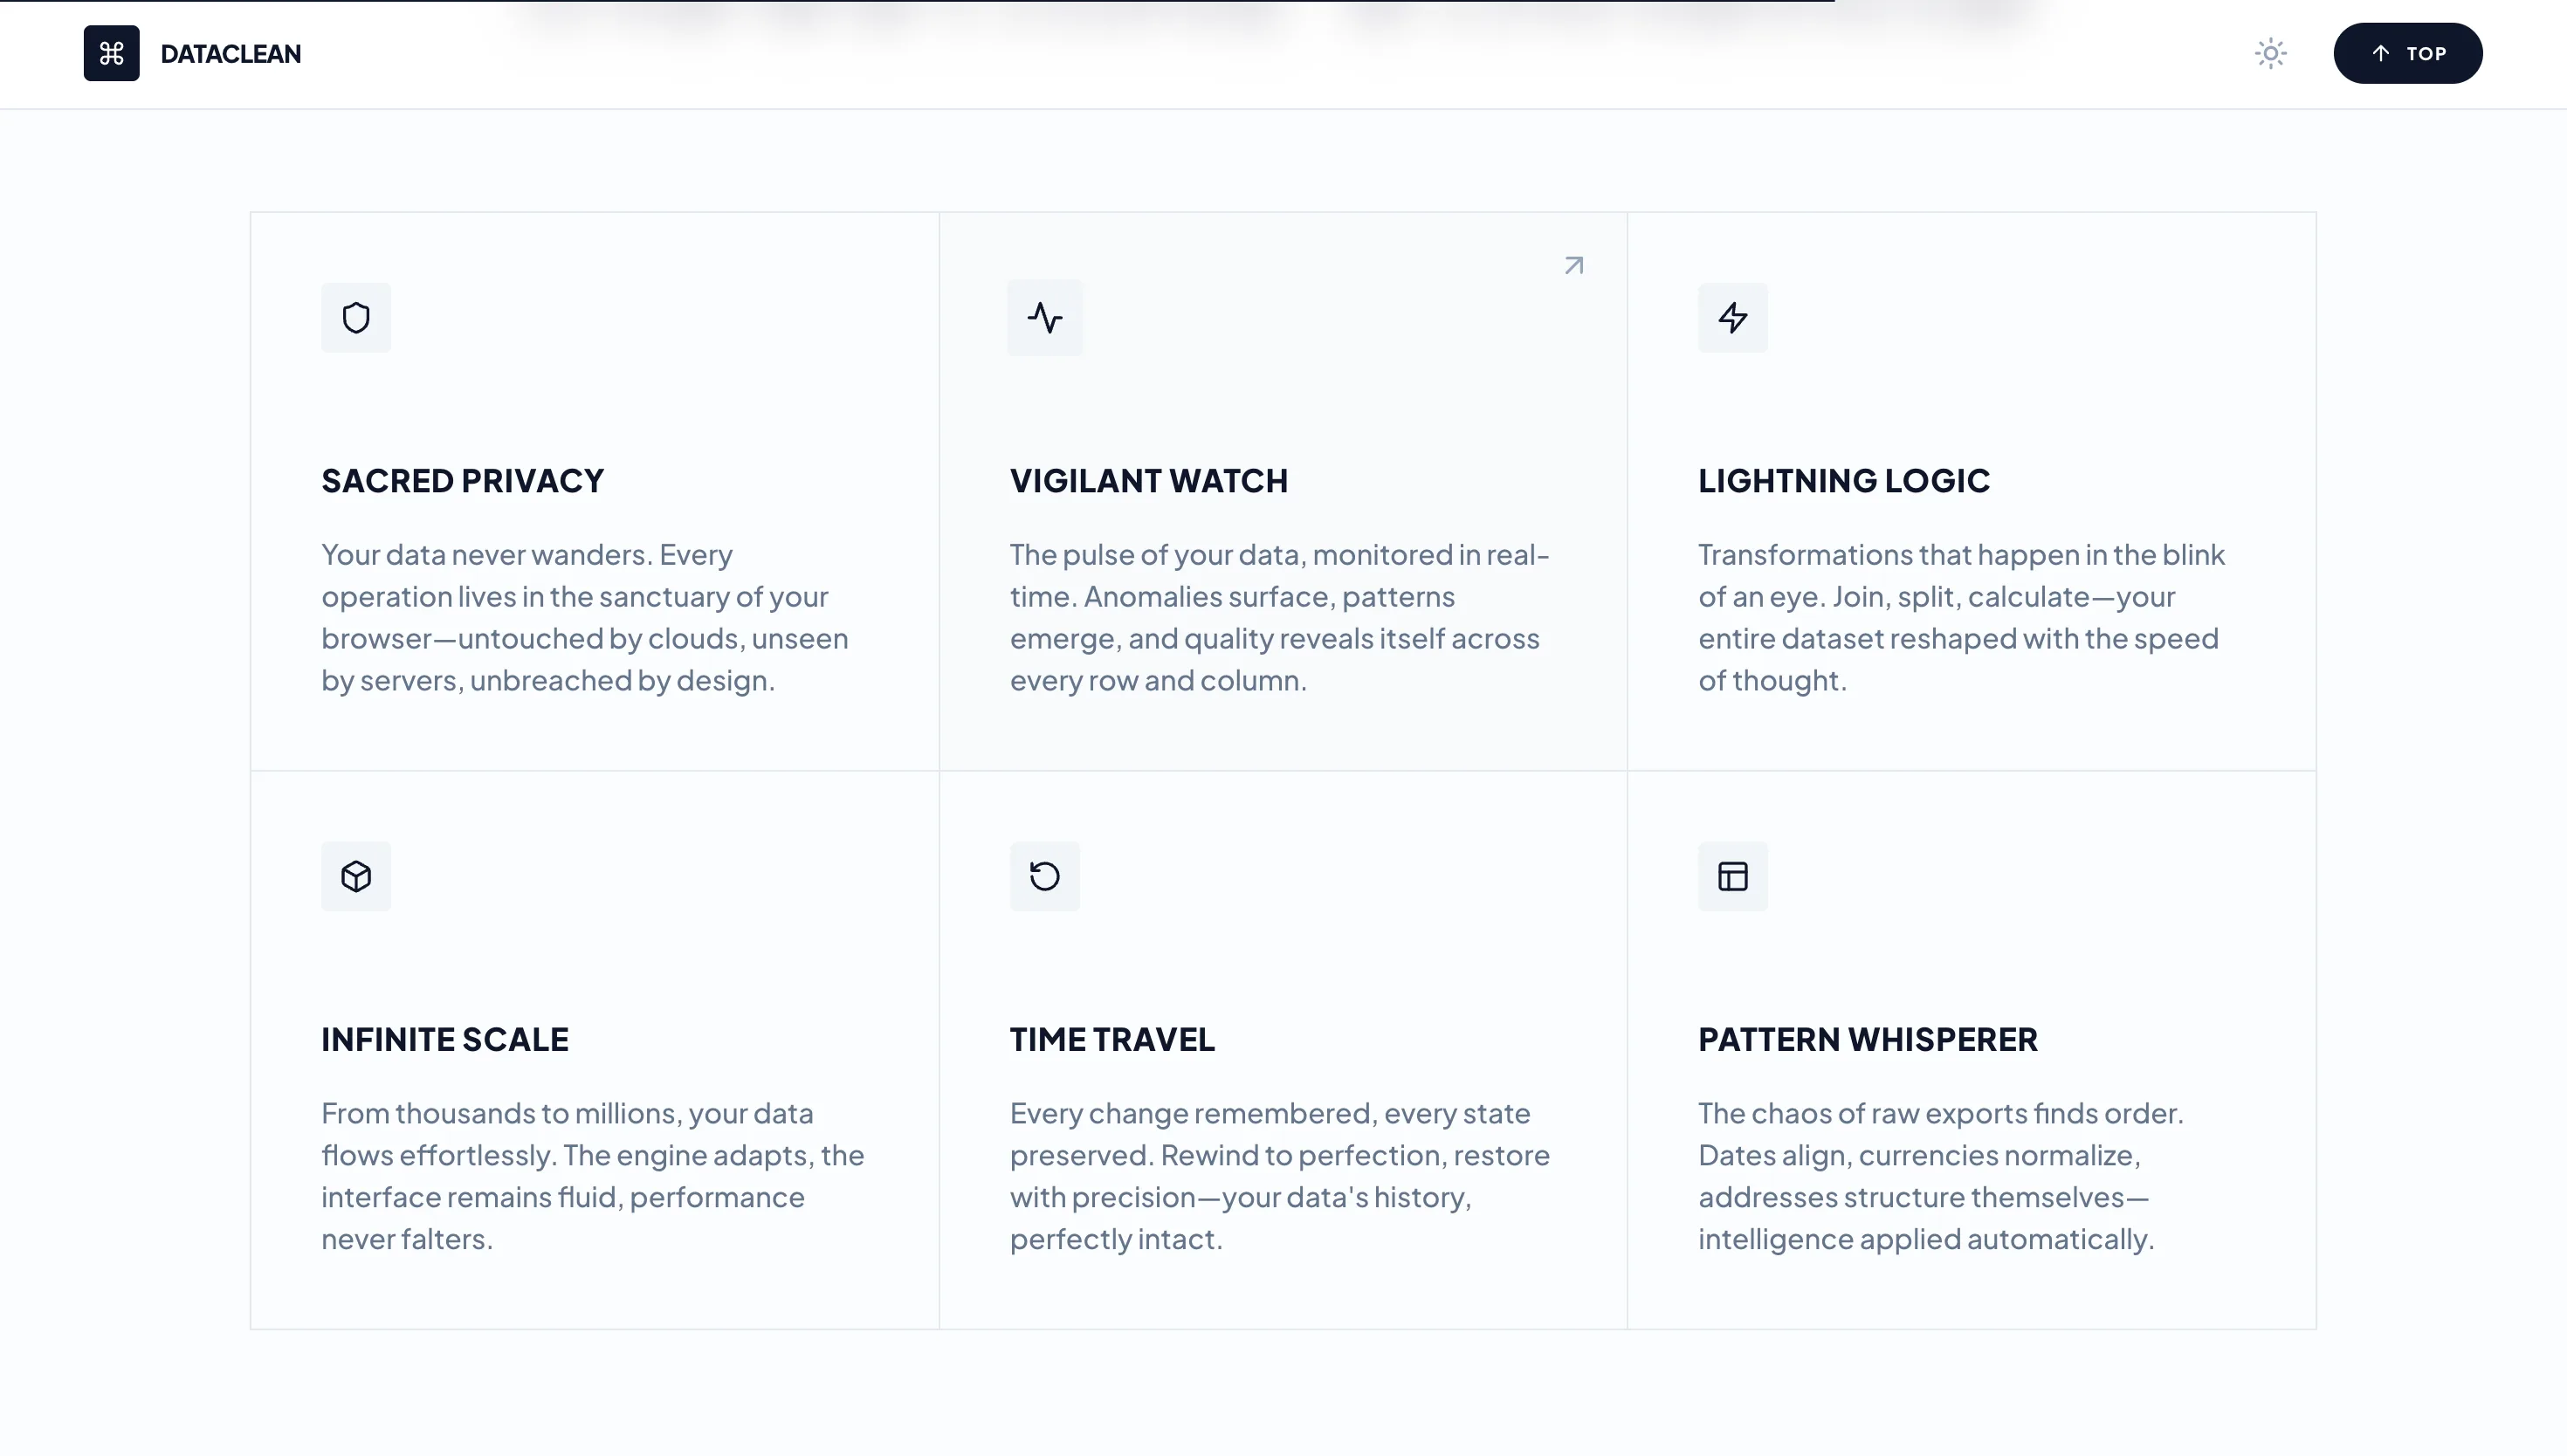
Task: Click the shield icon for Sacred Privacy
Action: click(x=356, y=318)
